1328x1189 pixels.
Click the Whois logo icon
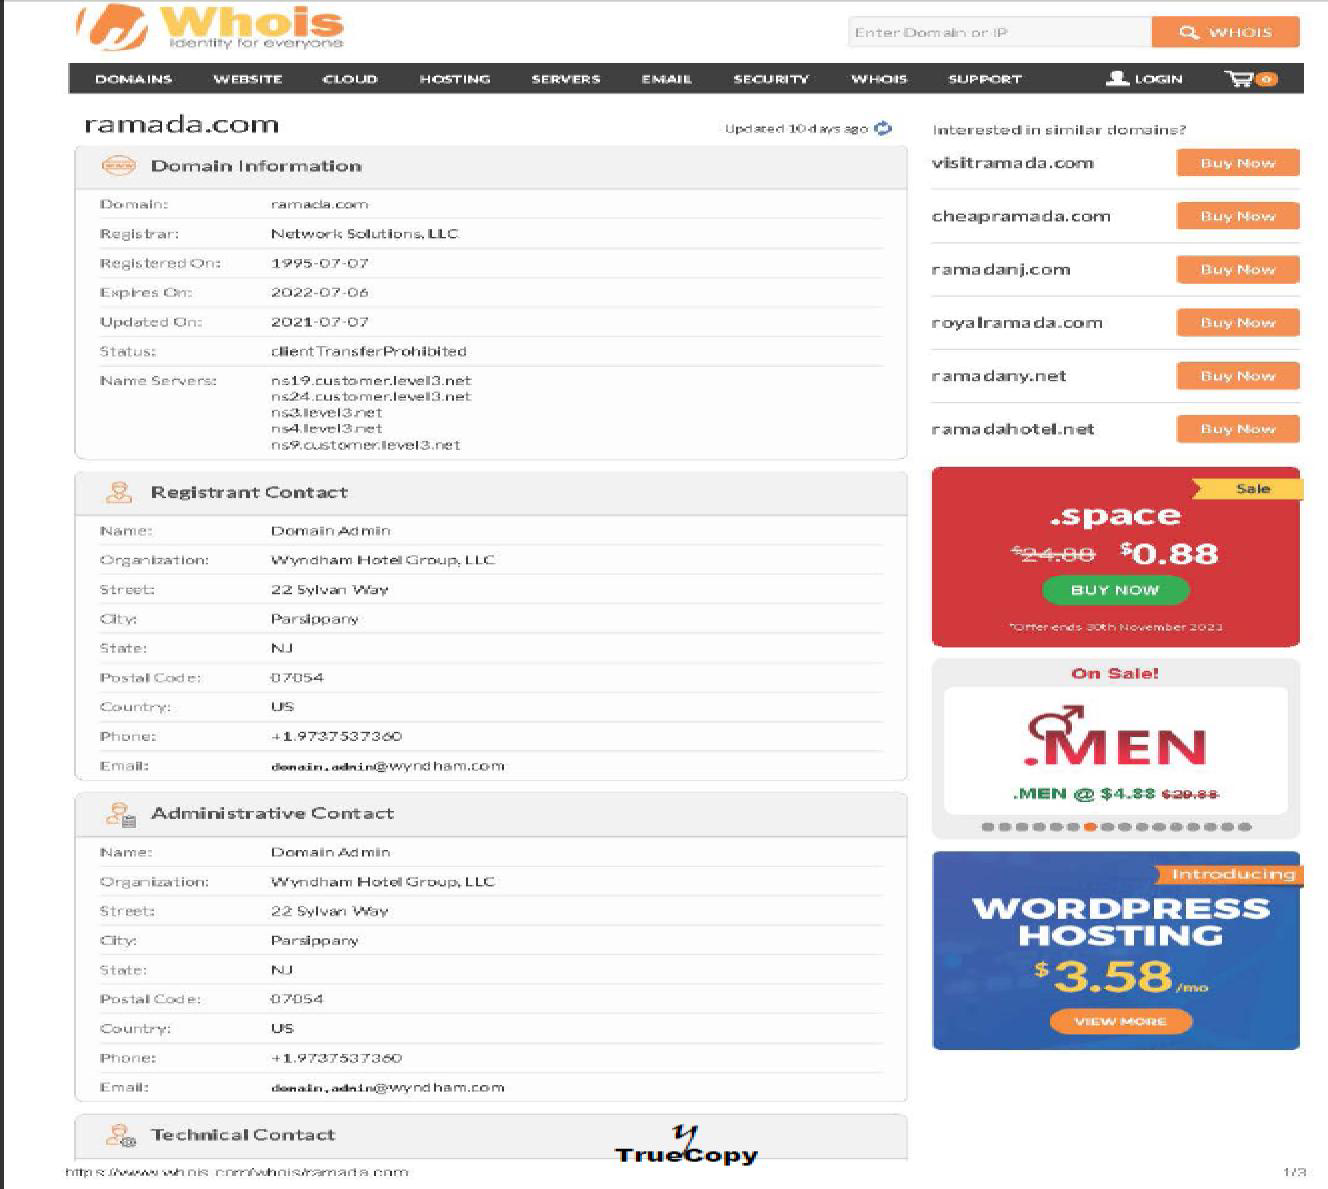[113, 28]
